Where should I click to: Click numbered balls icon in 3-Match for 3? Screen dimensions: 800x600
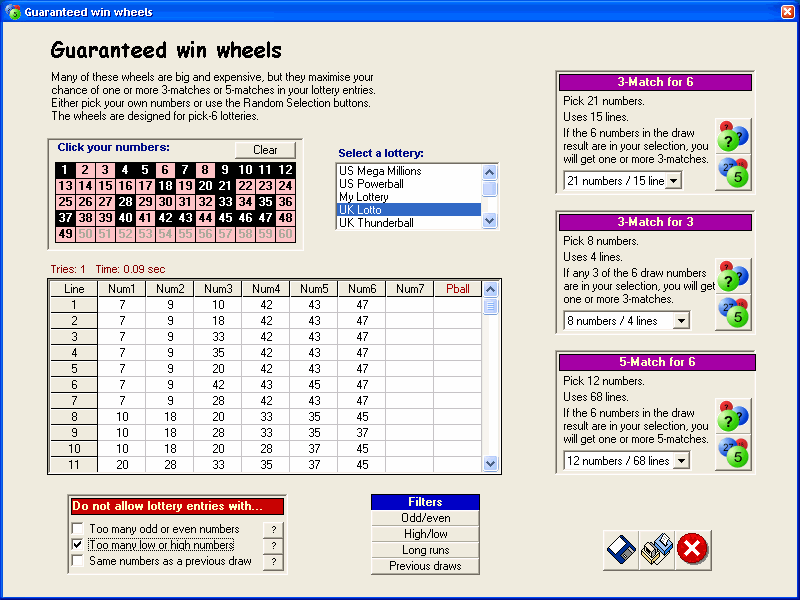(733, 312)
